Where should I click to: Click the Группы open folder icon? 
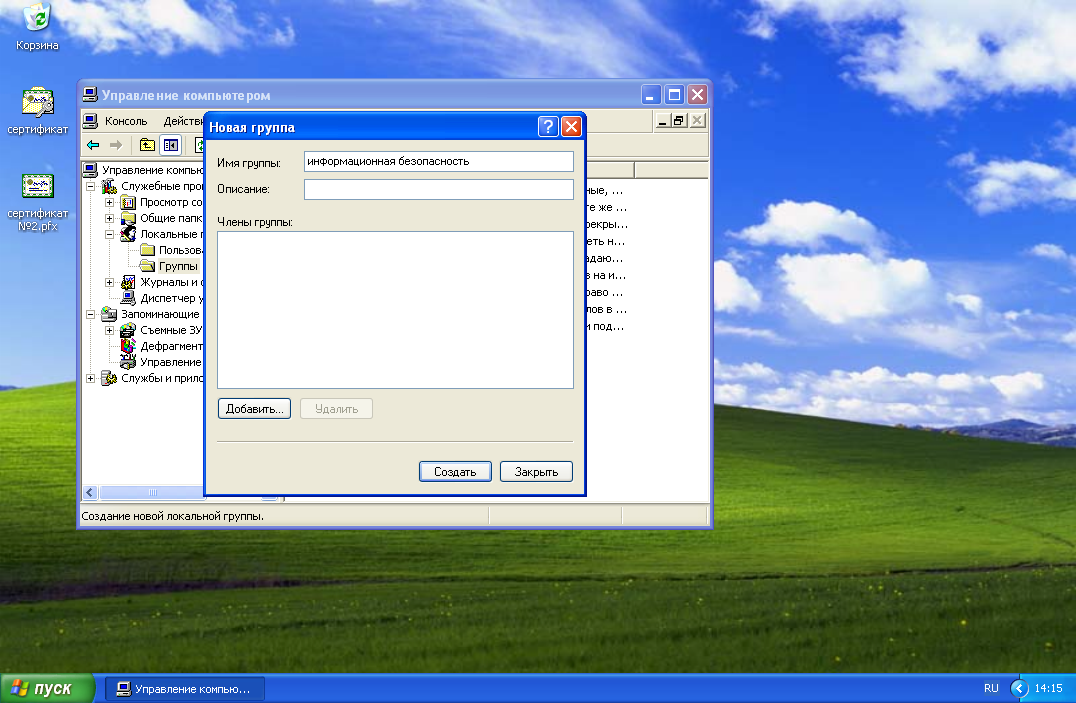coord(147,266)
